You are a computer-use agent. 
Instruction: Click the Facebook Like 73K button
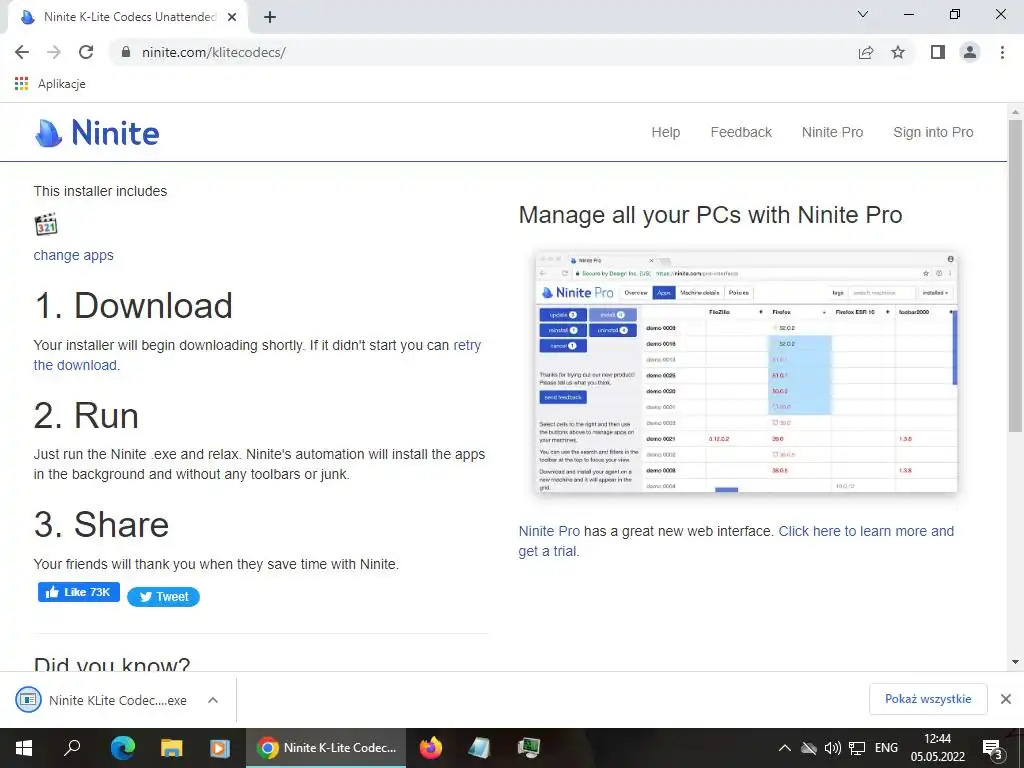(78, 592)
